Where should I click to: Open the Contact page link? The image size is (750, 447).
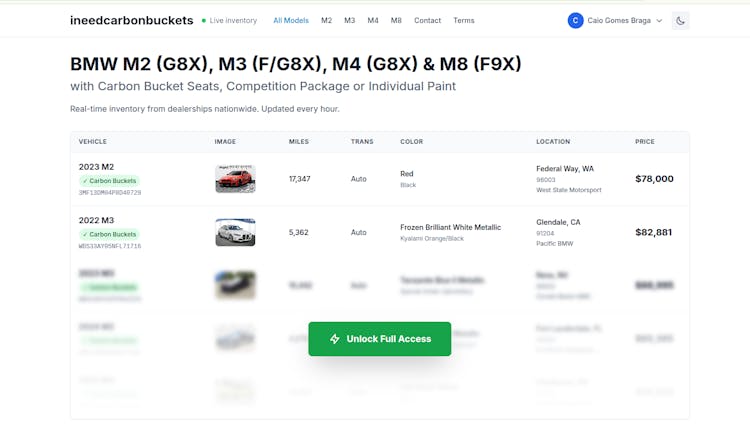[x=427, y=20]
